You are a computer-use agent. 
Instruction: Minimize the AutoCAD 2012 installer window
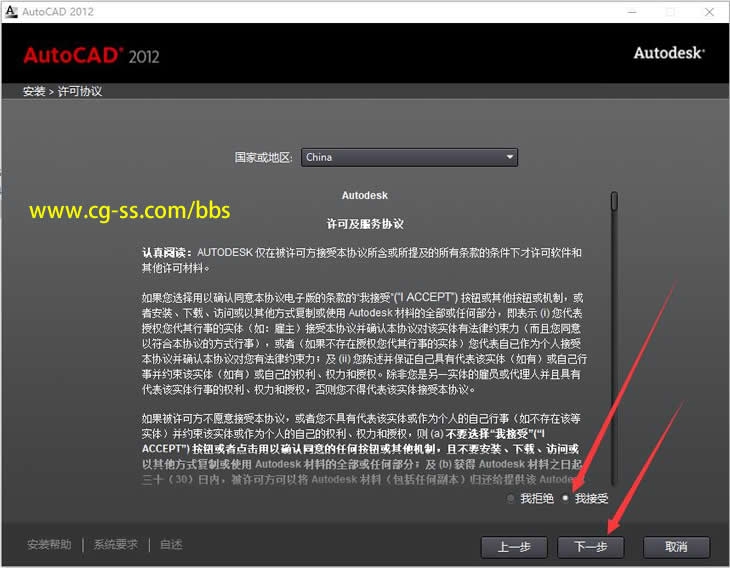[x=632, y=12]
